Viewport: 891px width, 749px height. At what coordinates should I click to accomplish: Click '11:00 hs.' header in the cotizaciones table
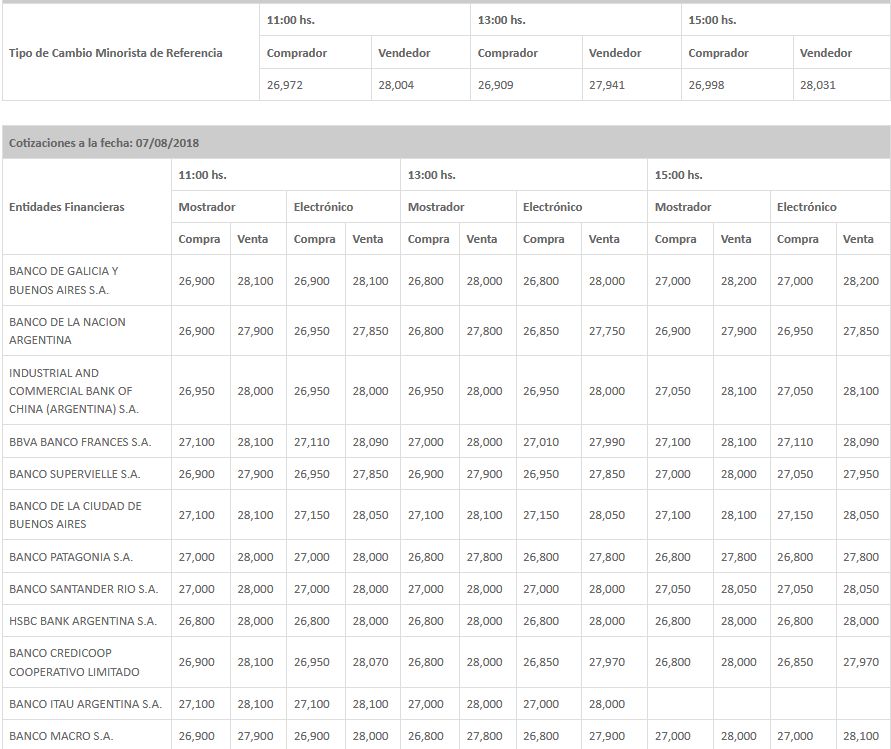[202, 175]
